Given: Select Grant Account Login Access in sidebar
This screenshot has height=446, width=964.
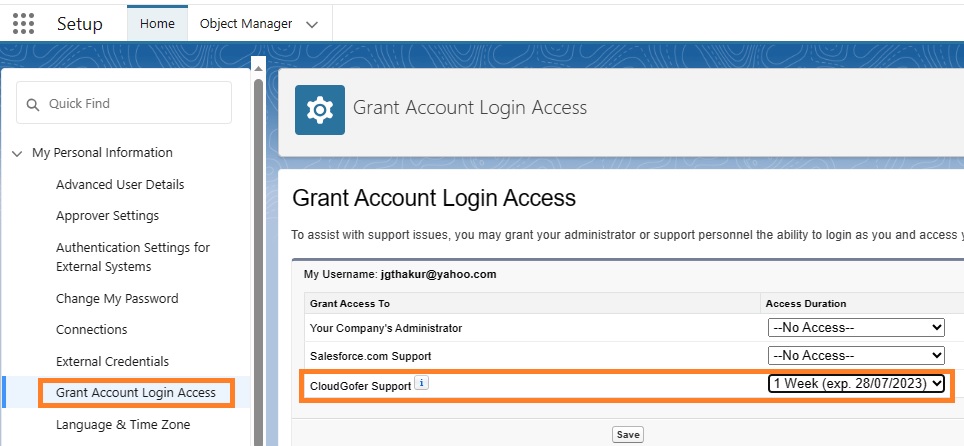Looking at the screenshot, I should coord(136,392).
